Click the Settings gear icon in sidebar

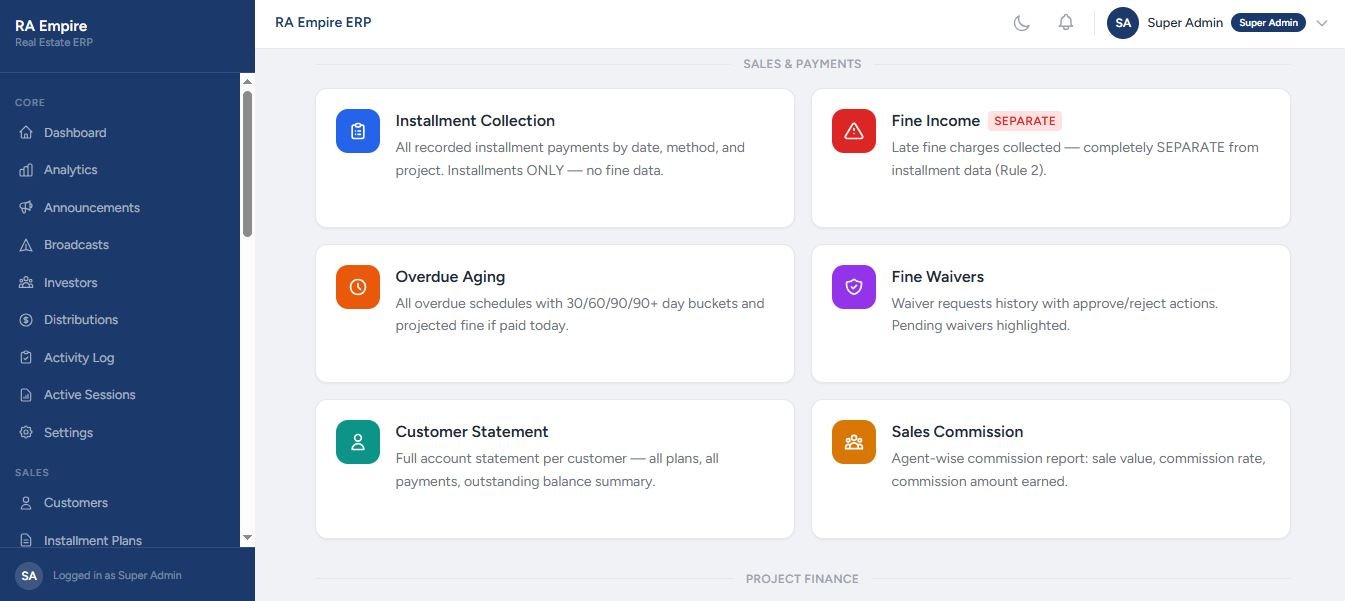pyautogui.click(x=26, y=433)
